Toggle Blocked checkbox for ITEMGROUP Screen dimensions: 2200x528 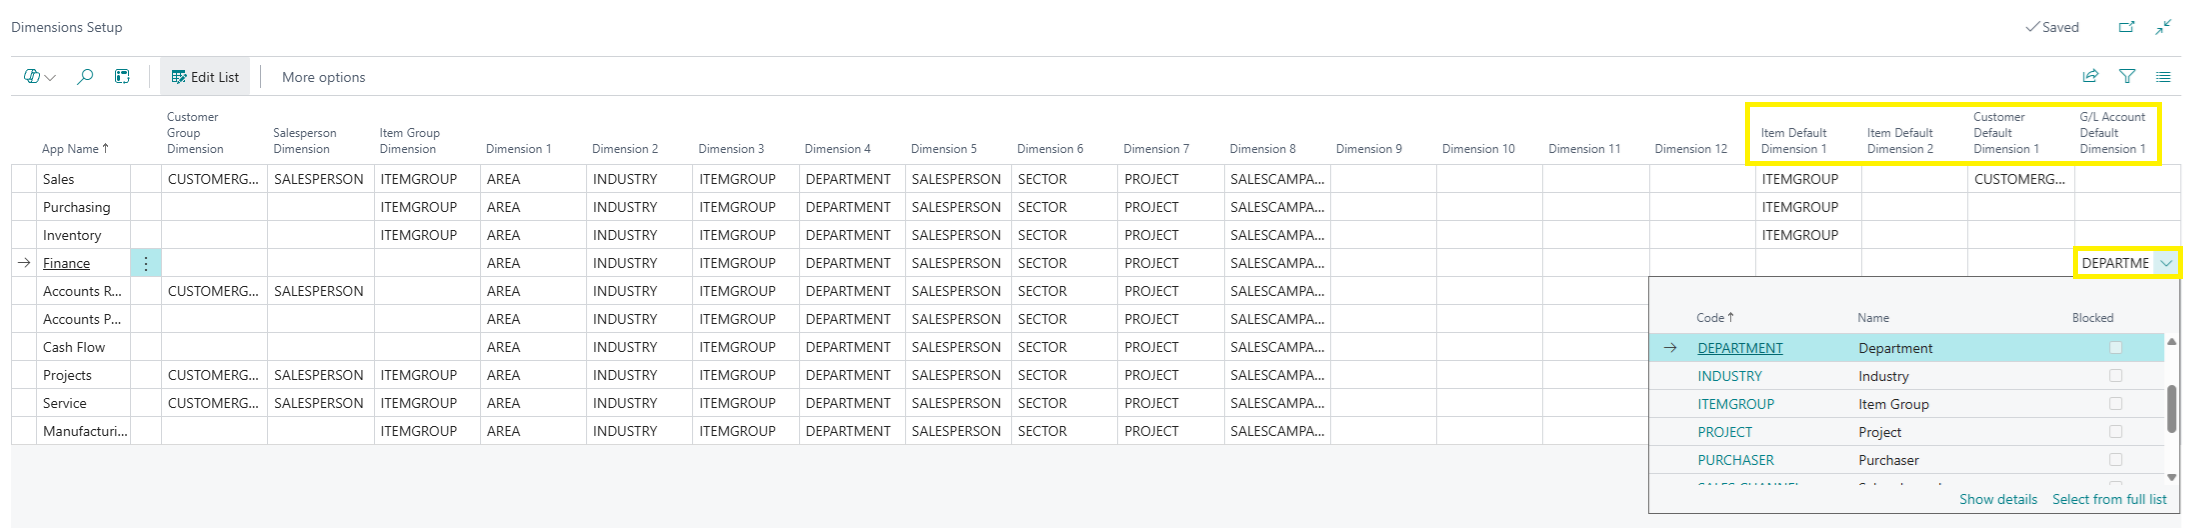click(x=2115, y=404)
